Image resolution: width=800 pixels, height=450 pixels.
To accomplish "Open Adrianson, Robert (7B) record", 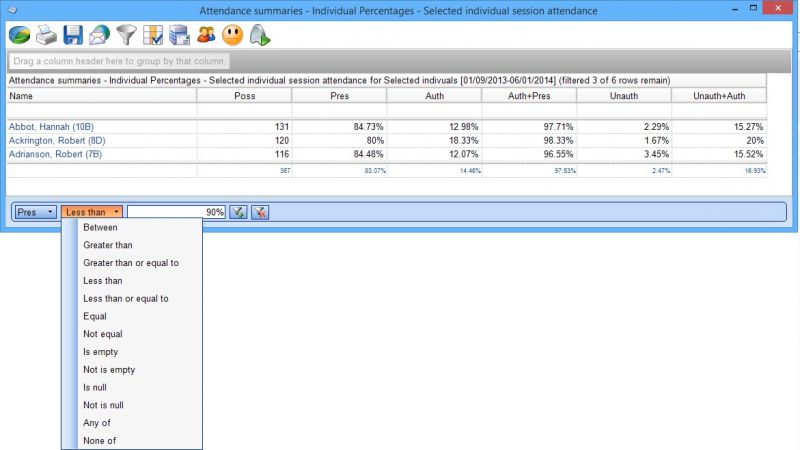I will pos(55,154).
